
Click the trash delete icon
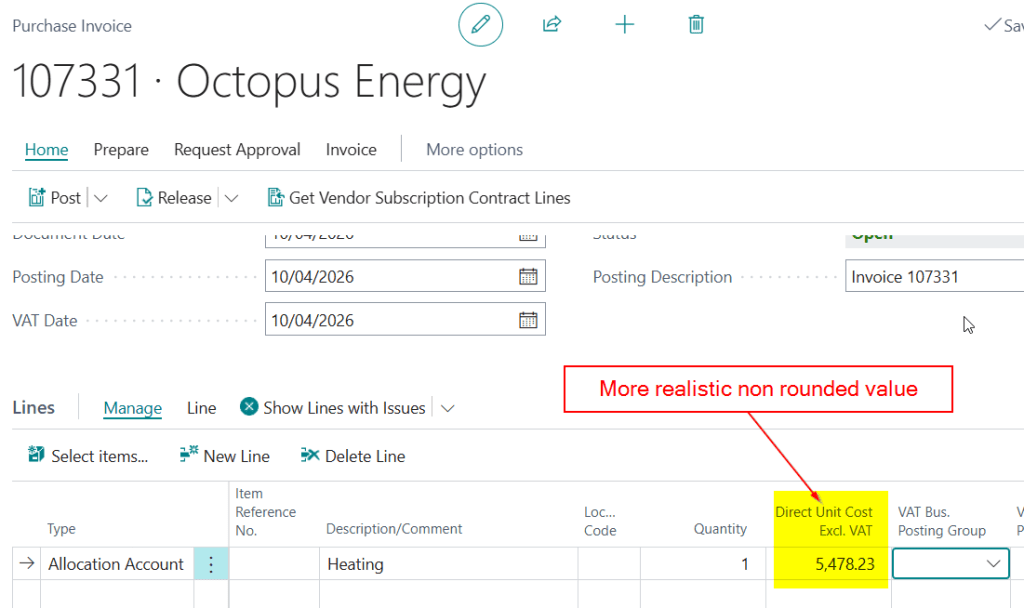coord(696,25)
